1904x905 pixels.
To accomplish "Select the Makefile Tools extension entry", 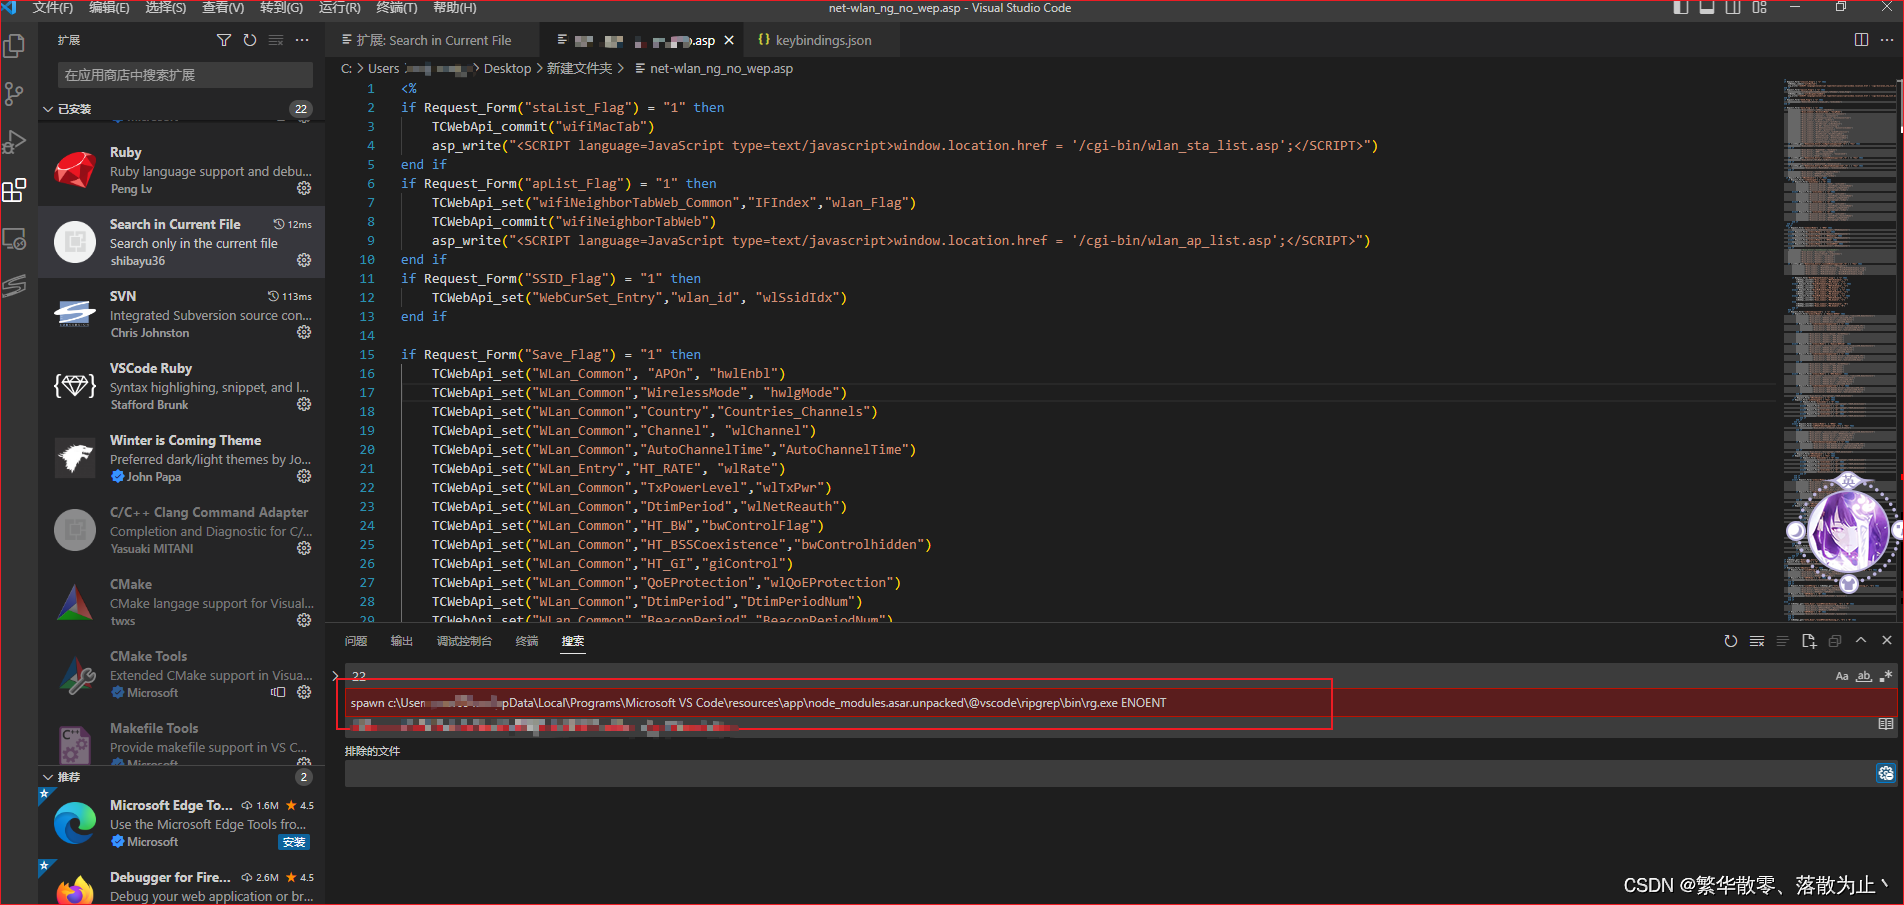I will (182, 739).
